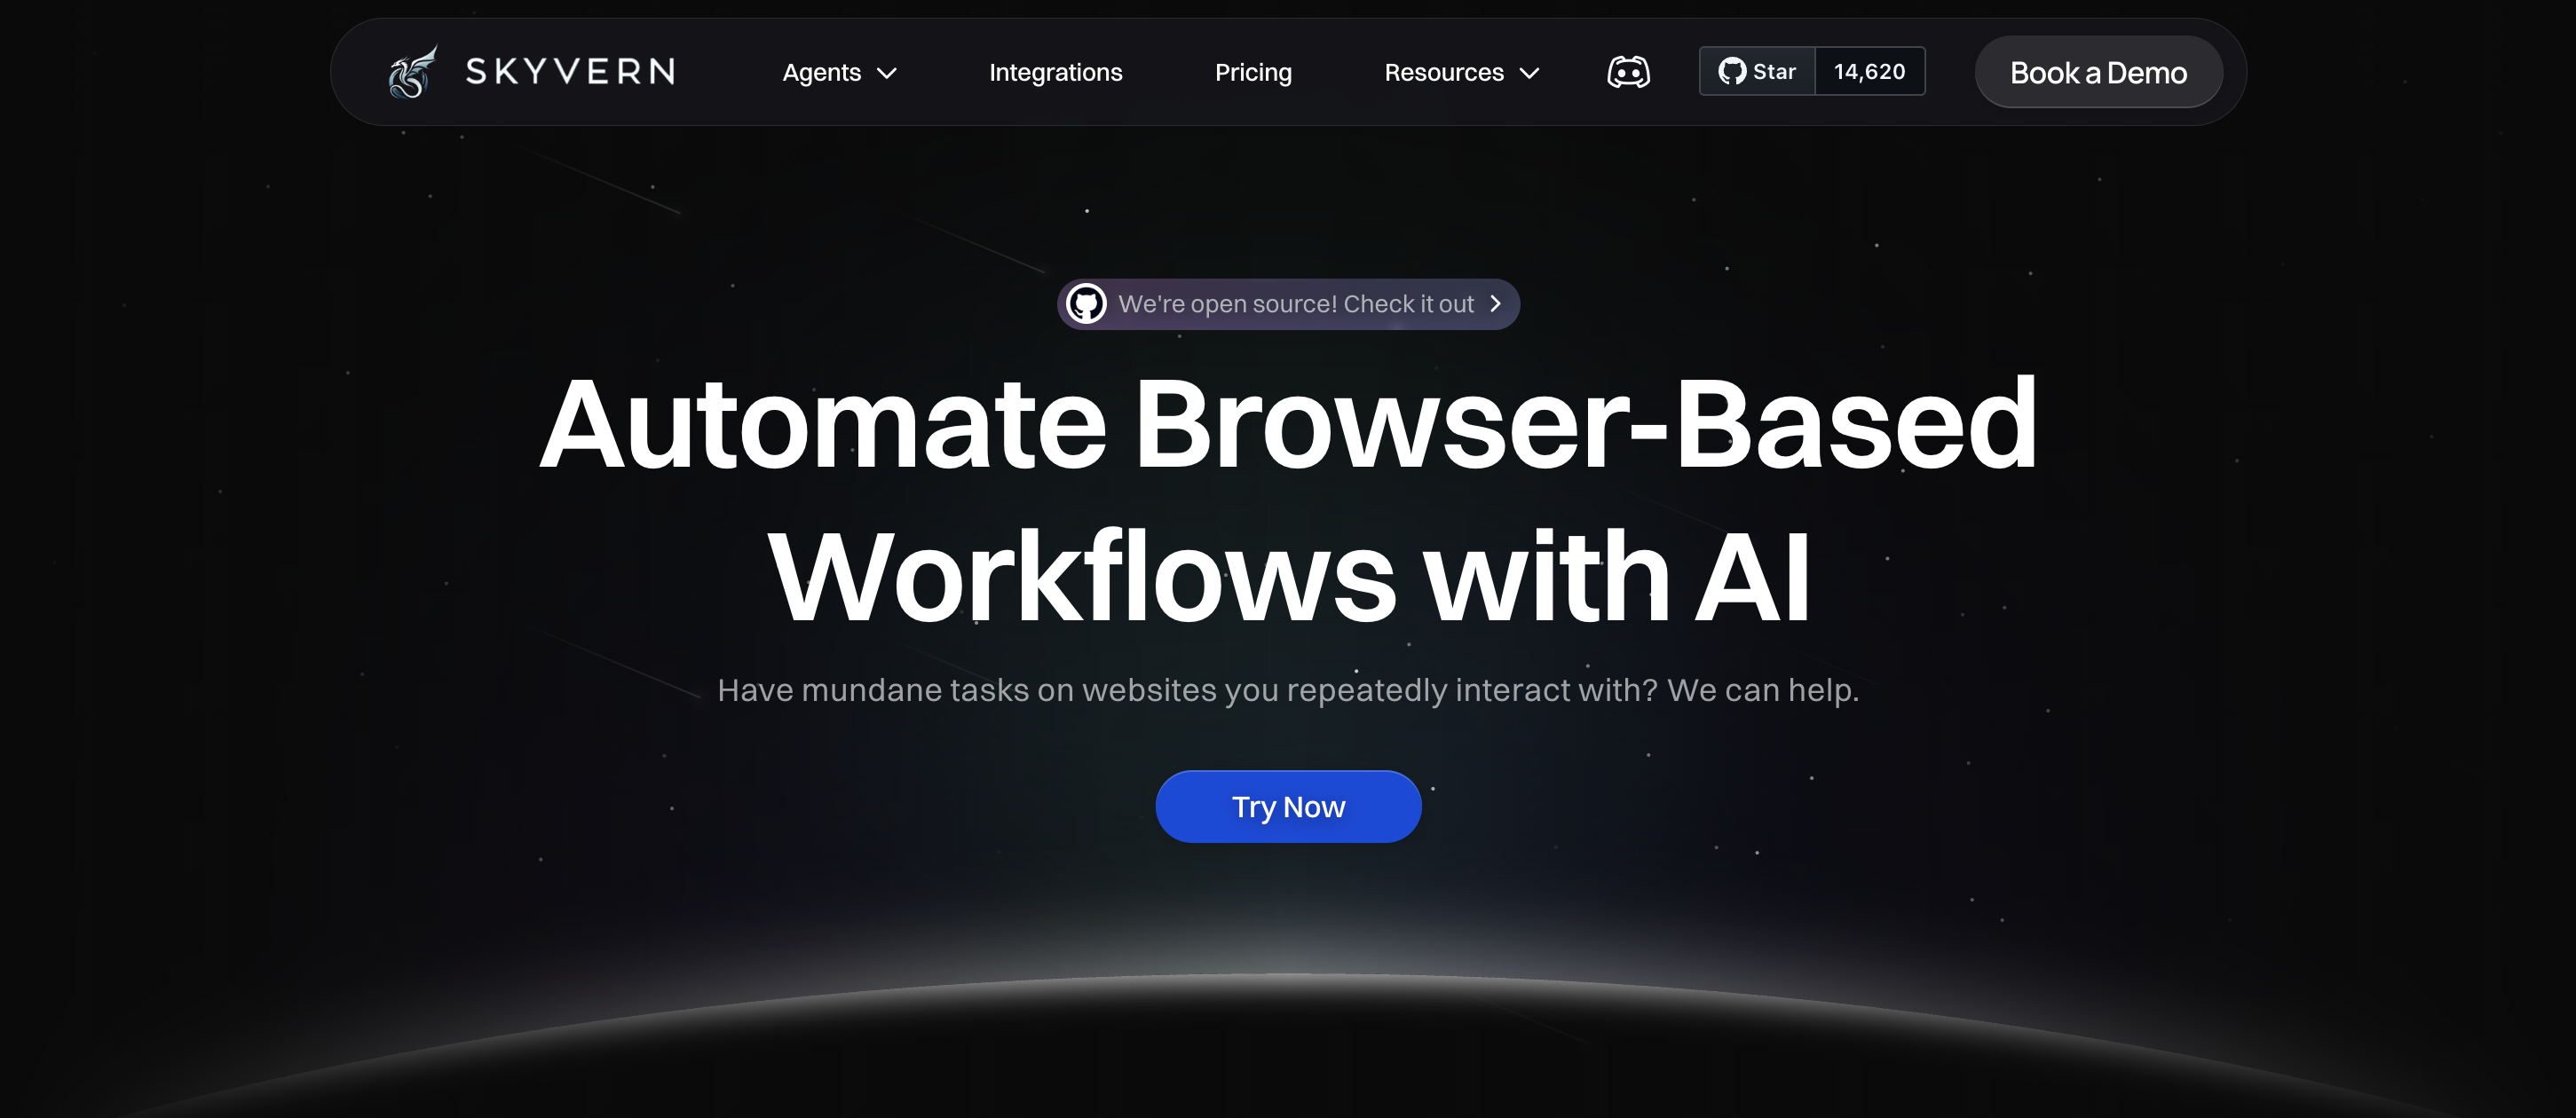This screenshot has height=1118, width=2576.
Task: Open the Integrations page
Action: click(1055, 72)
